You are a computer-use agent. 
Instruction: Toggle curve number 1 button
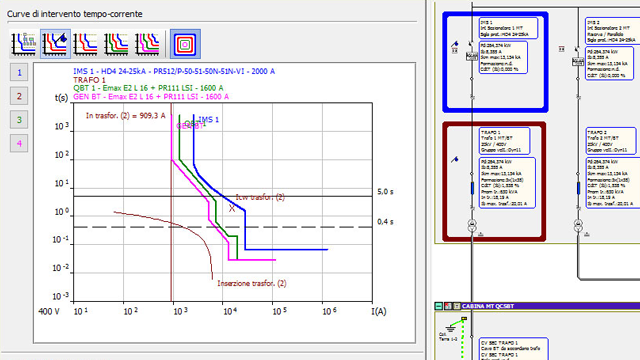[19, 73]
